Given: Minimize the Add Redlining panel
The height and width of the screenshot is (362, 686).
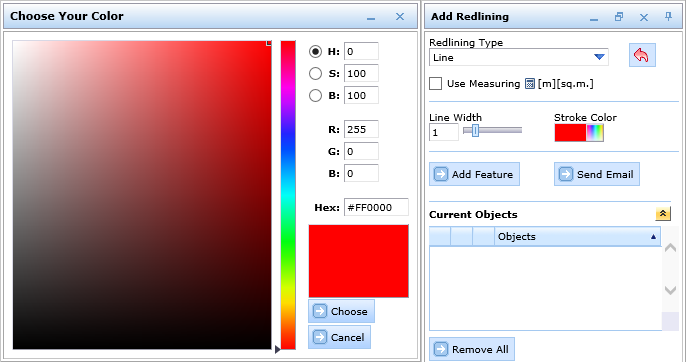Looking at the screenshot, I should pos(594,19).
